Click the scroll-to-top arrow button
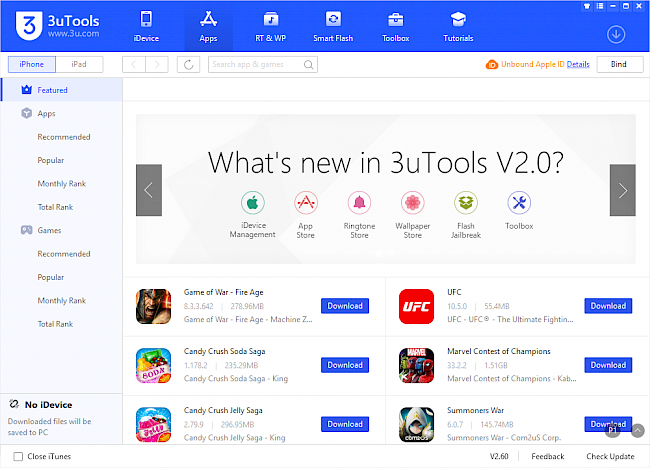 coord(638,431)
